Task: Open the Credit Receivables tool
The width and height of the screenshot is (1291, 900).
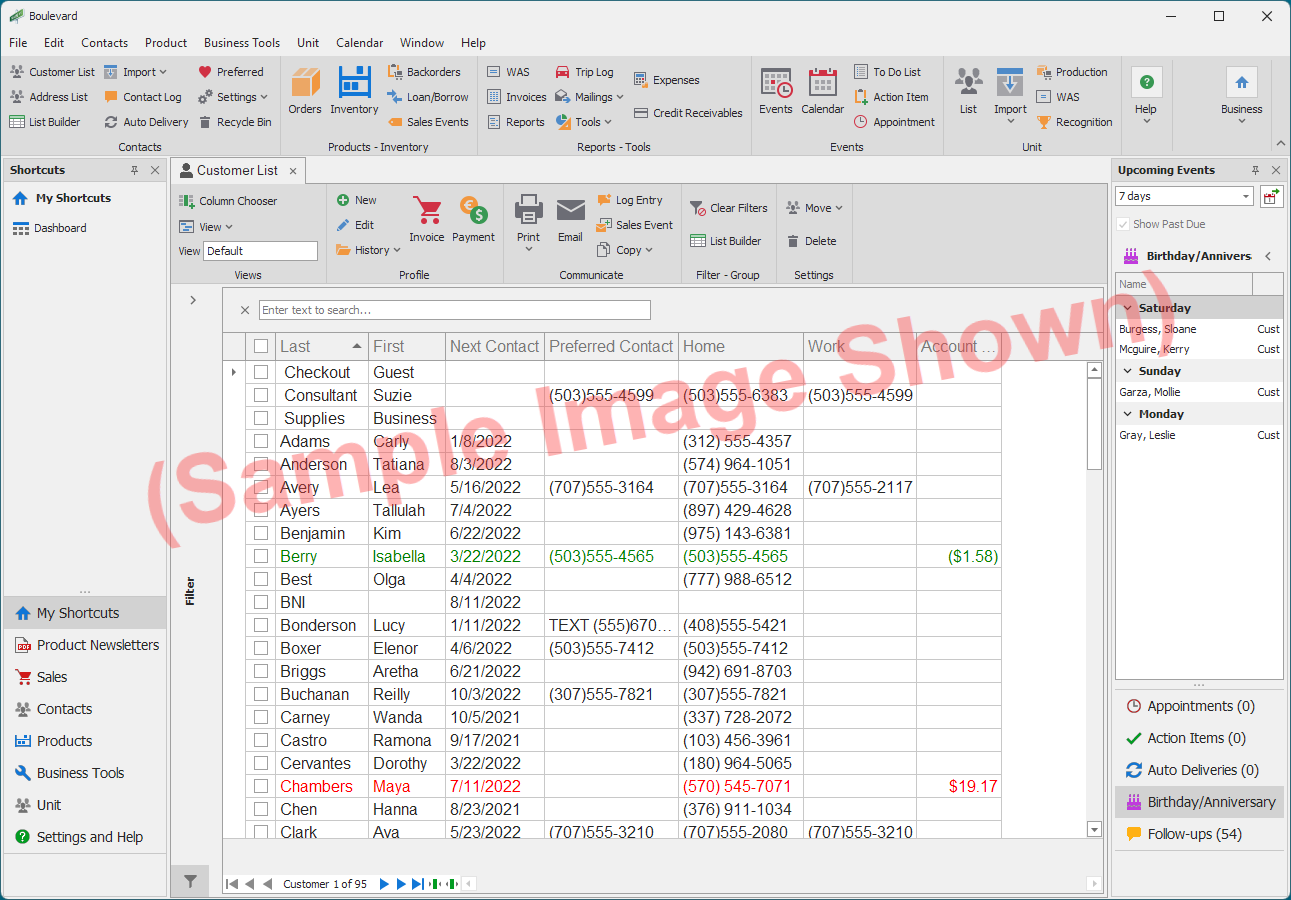Action: 687,113
